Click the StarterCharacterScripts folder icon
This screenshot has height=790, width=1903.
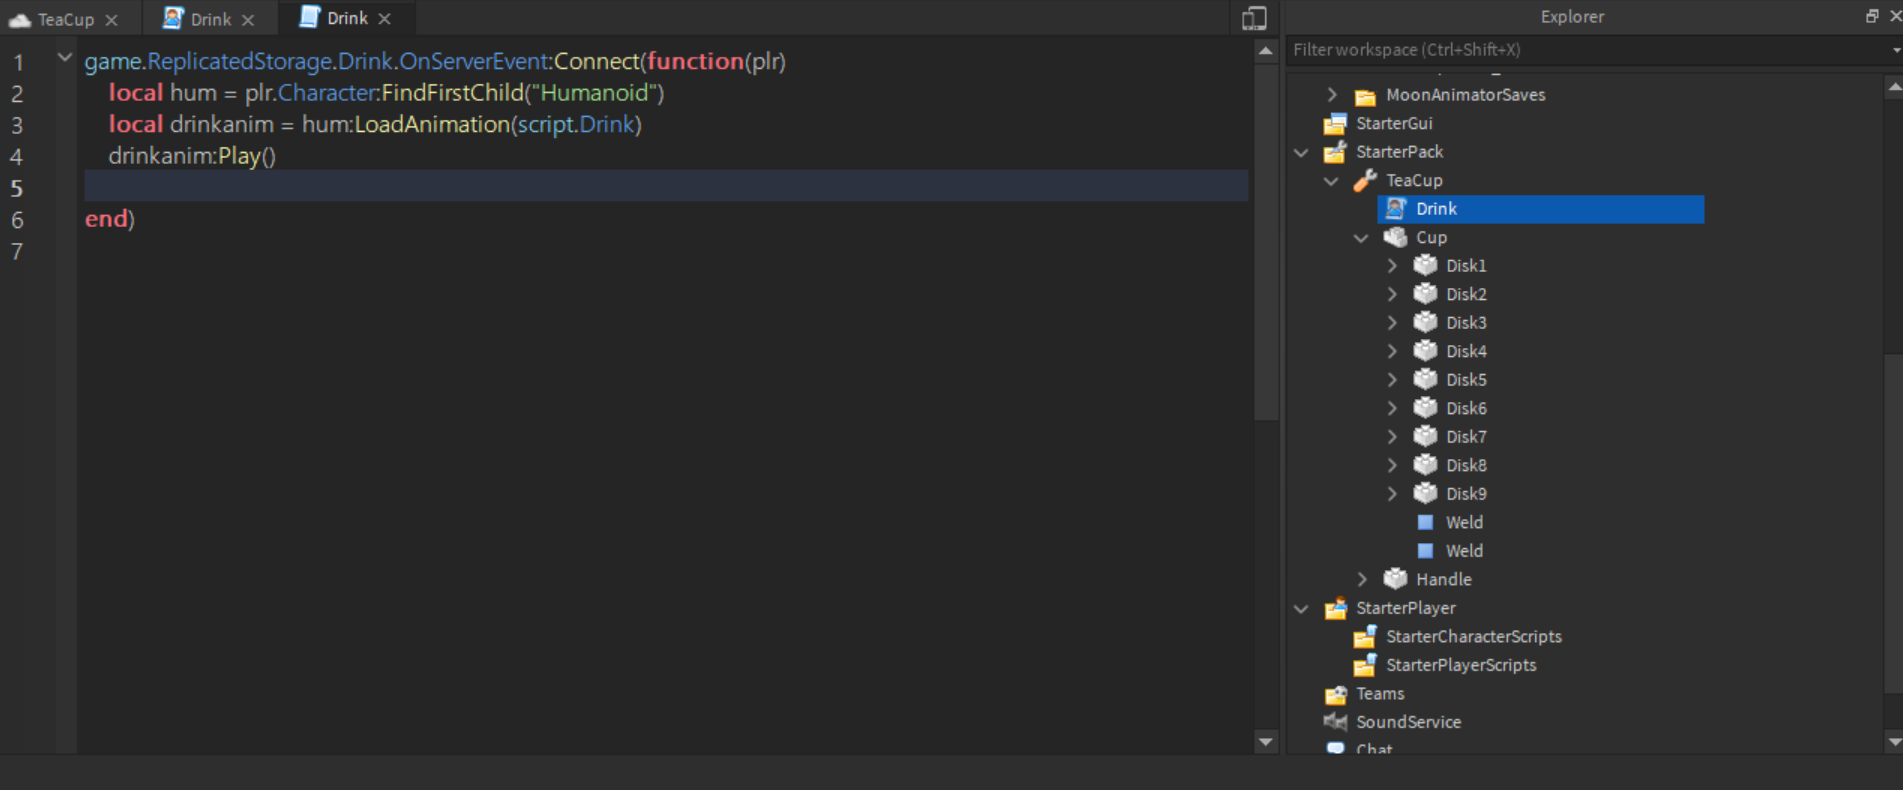pyautogui.click(x=1365, y=637)
